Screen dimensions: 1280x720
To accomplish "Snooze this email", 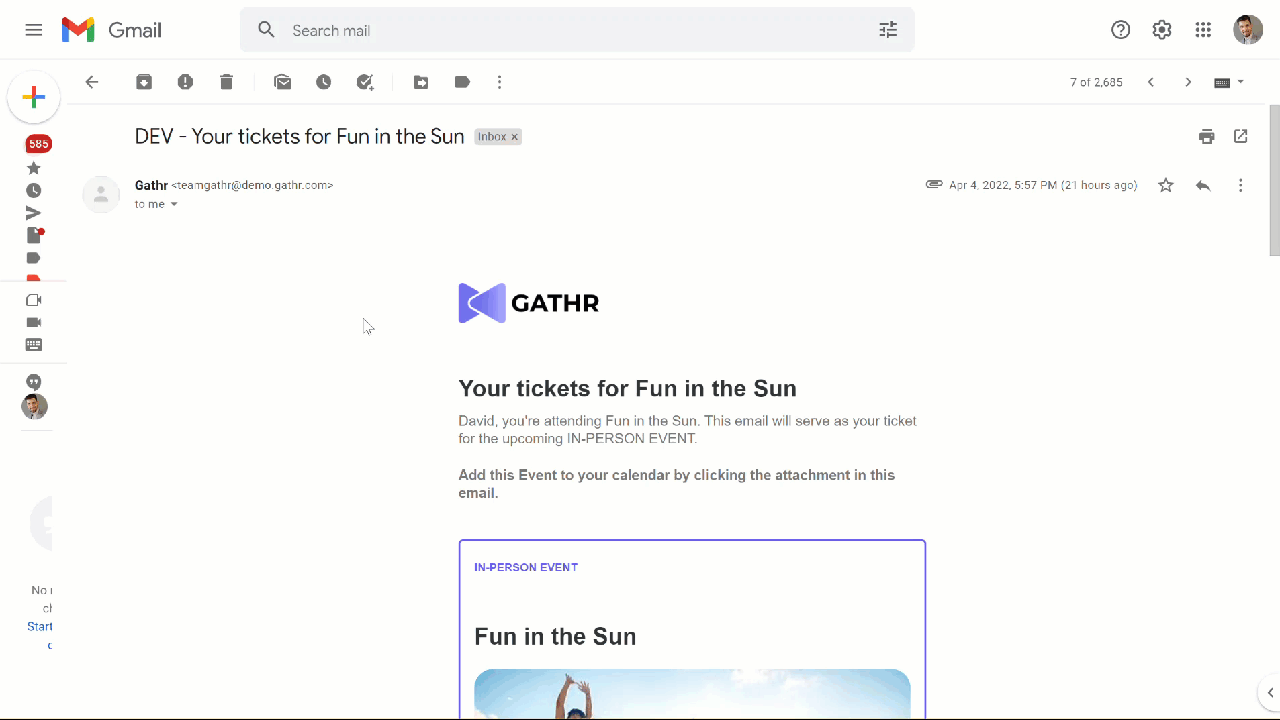I will click(x=323, y=82).
